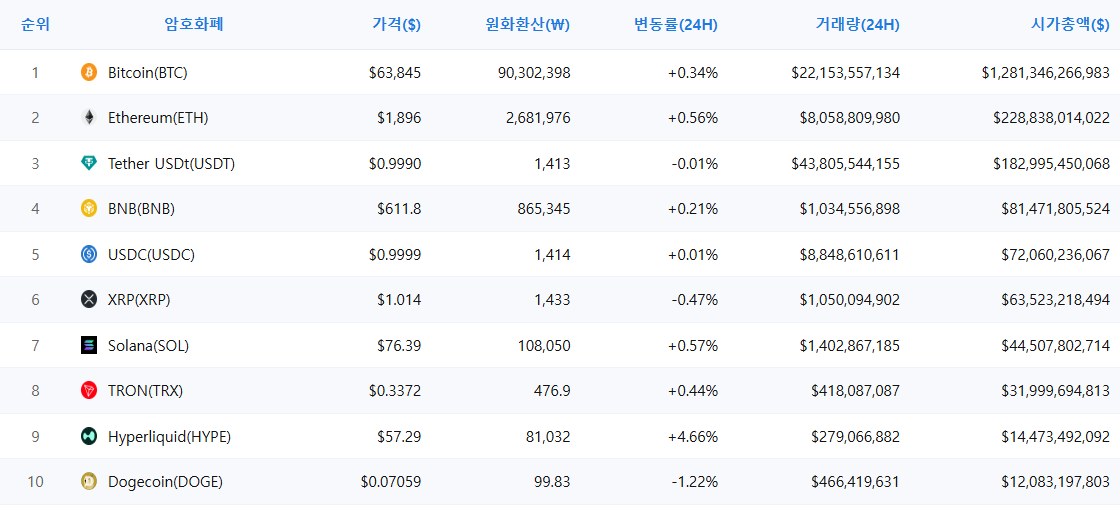Open the TRON(TRX) name link
The image size is (1120, 514).
point(146,390)
